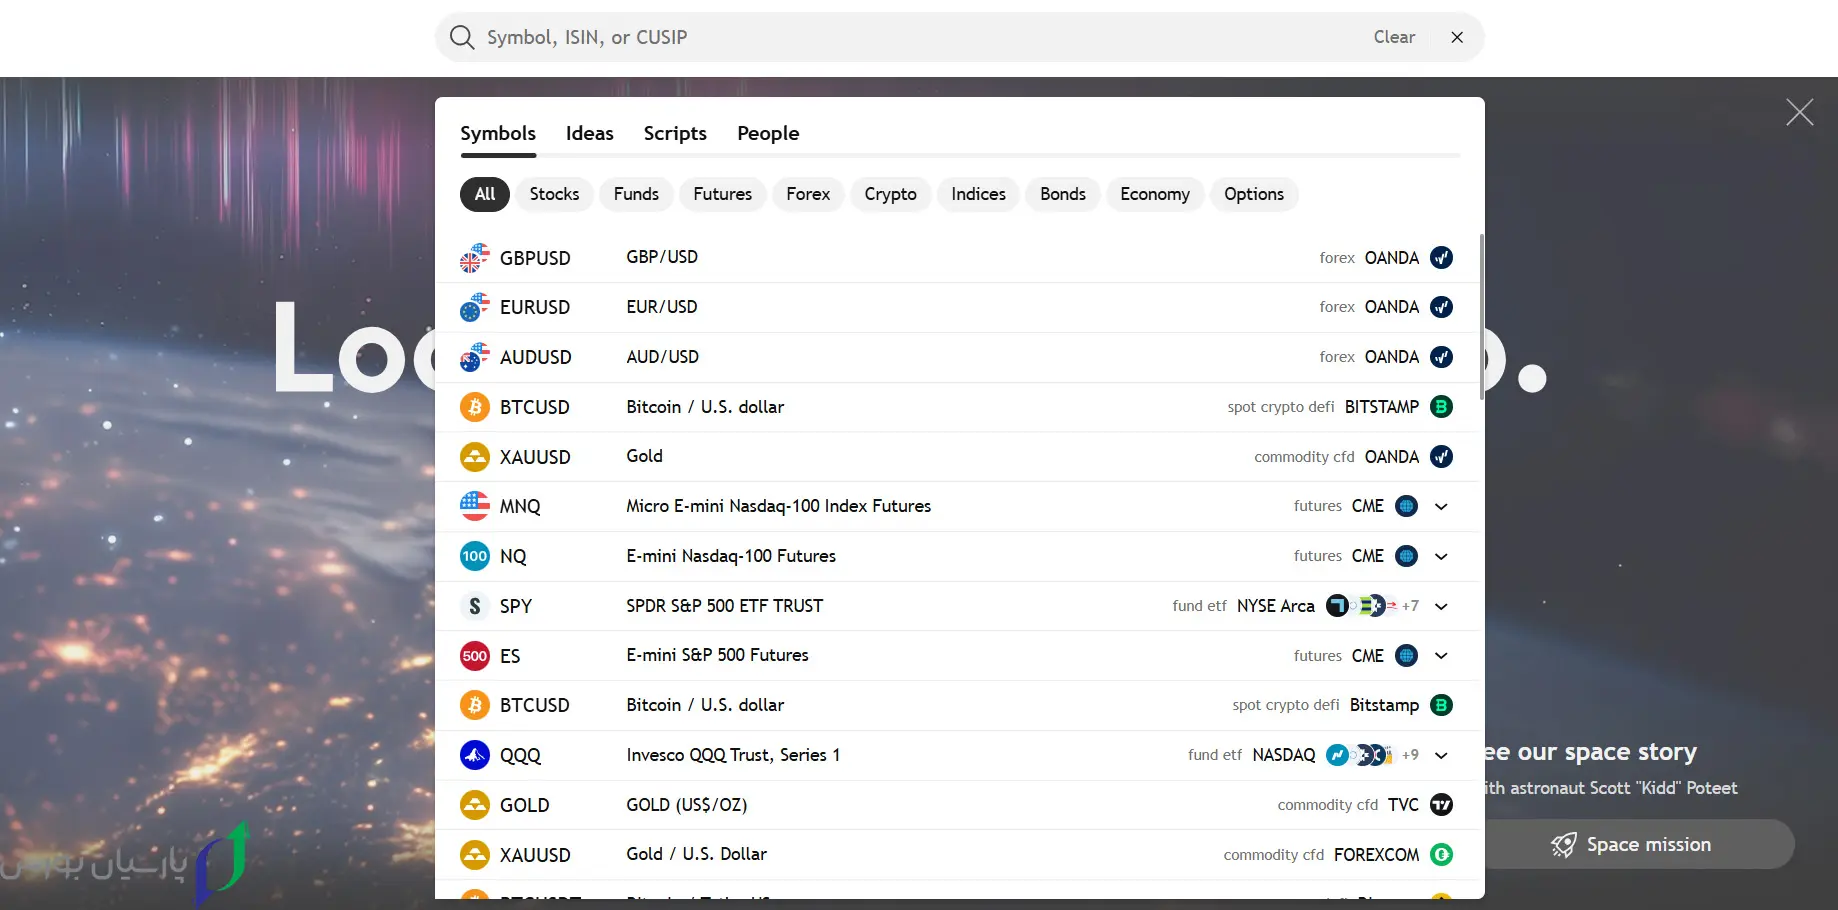Click the green icon next to uppercase BITSTAMP
This screenshot has width=1838, height=910.
1441,407
